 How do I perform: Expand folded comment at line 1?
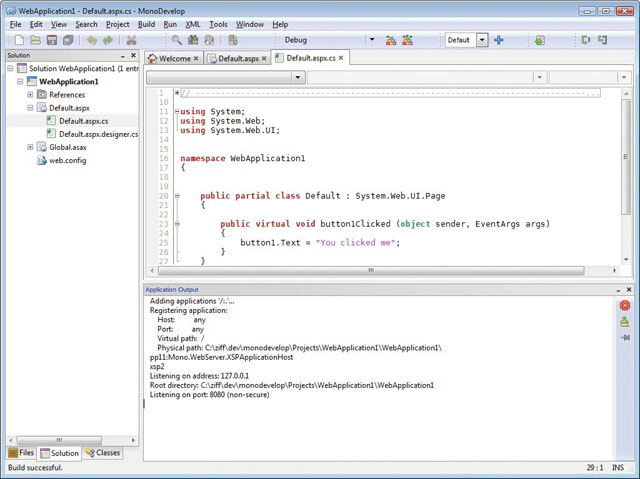click(177, 93)
